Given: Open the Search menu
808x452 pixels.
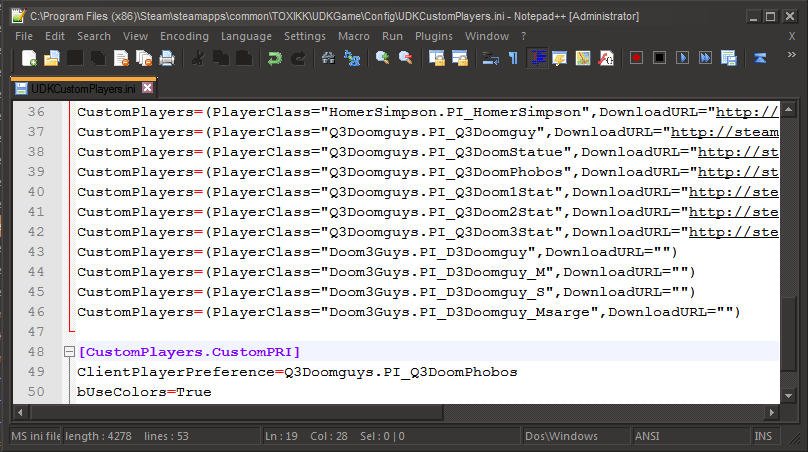Looking at the screenshot, I should (94, 36).
